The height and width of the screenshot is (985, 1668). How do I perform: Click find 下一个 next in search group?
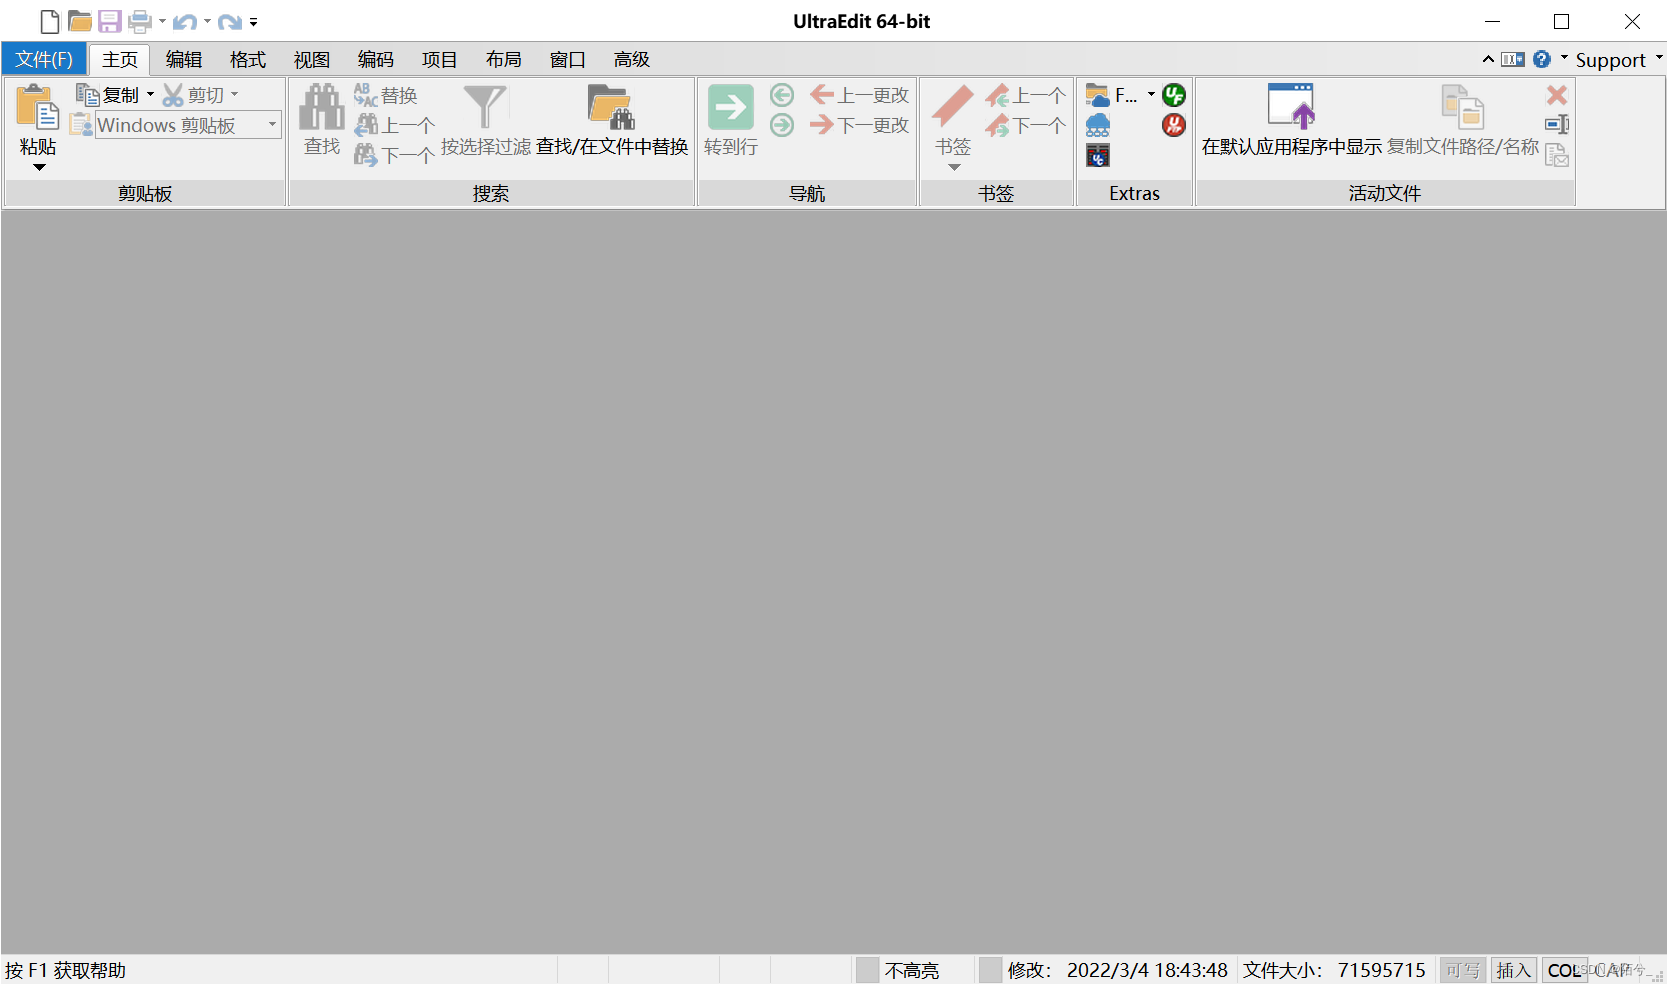pyautogui.click(x=395, y=155)
